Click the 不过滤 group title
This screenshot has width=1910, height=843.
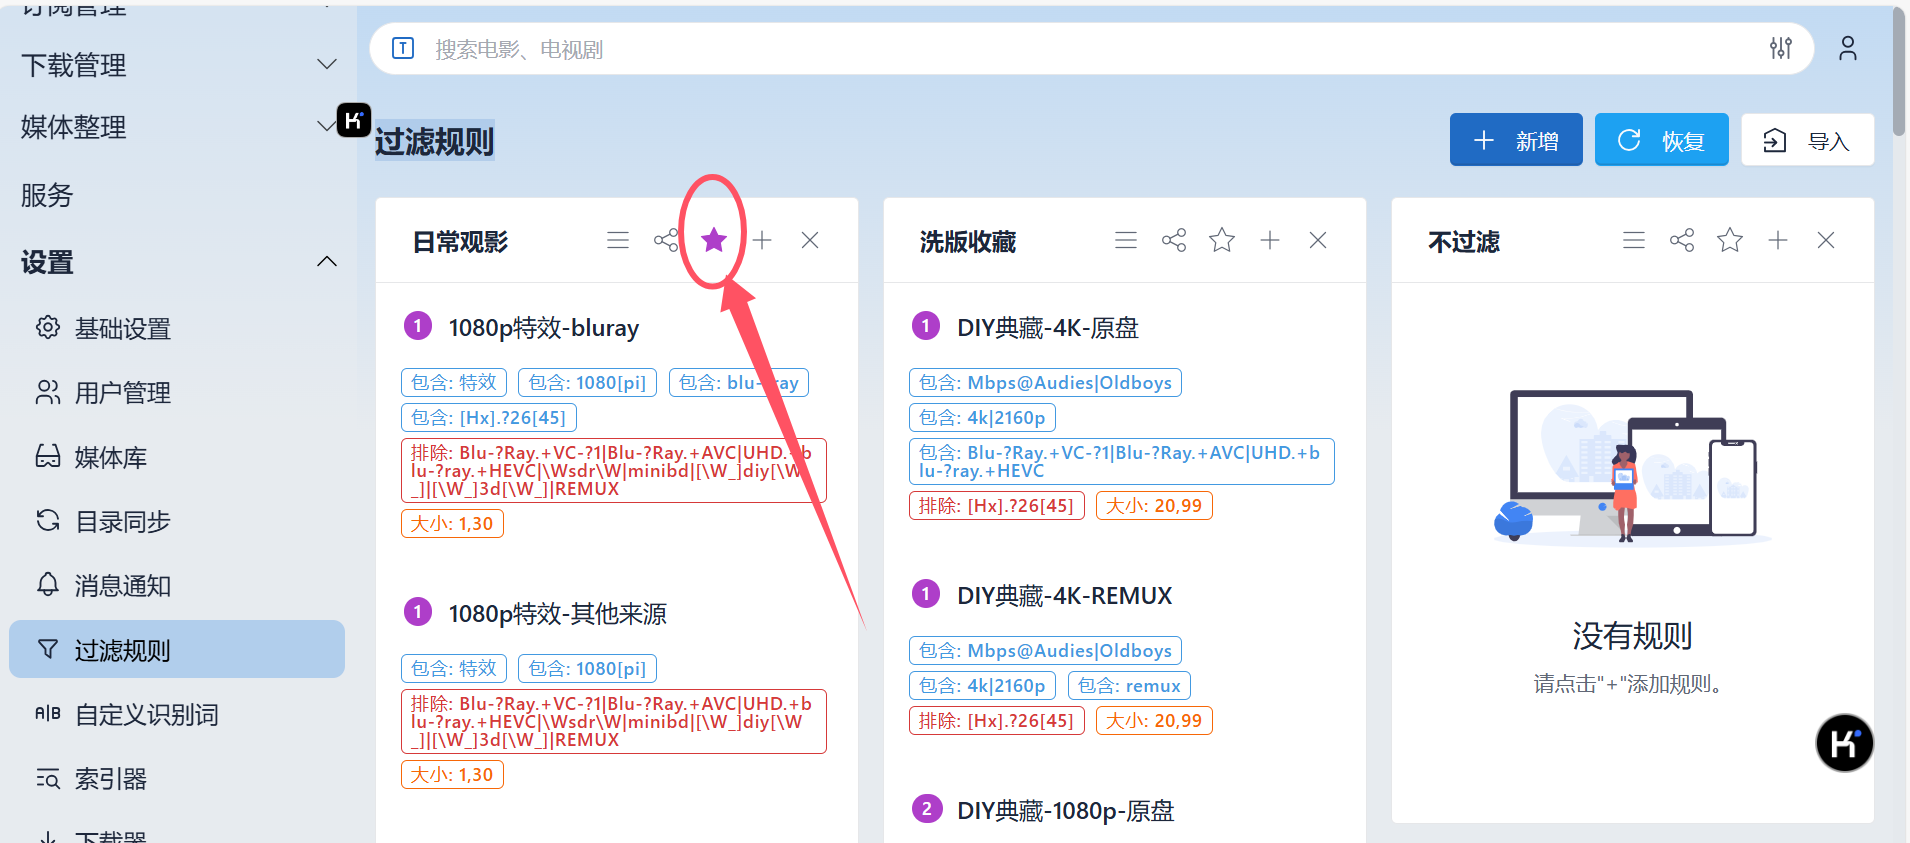1464,241
